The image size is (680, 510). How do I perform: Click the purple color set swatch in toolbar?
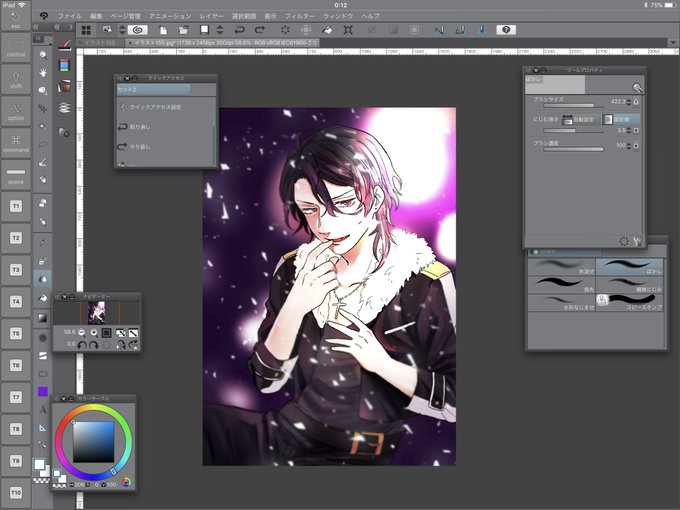tap(42, 392)
